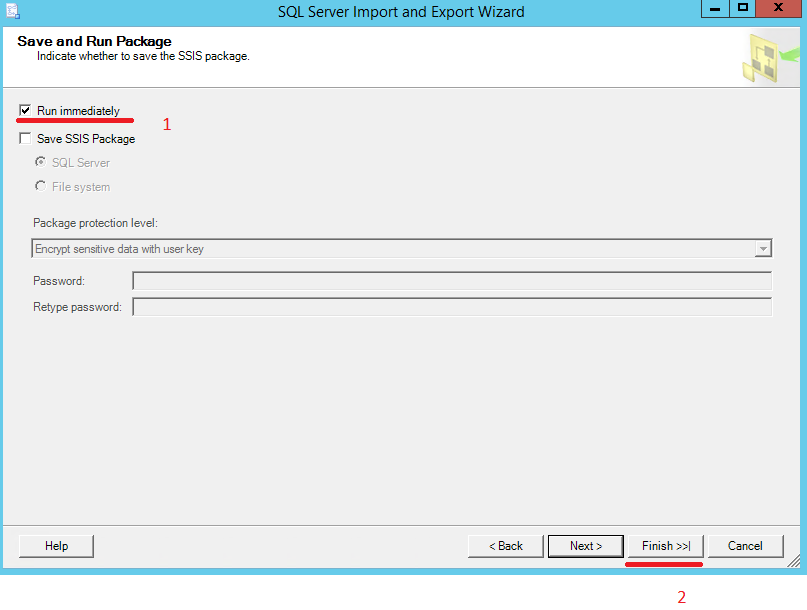The width and height of the screenshot is (807, 610).
Task: Click the Retype password field
Action: coord(450,307)
